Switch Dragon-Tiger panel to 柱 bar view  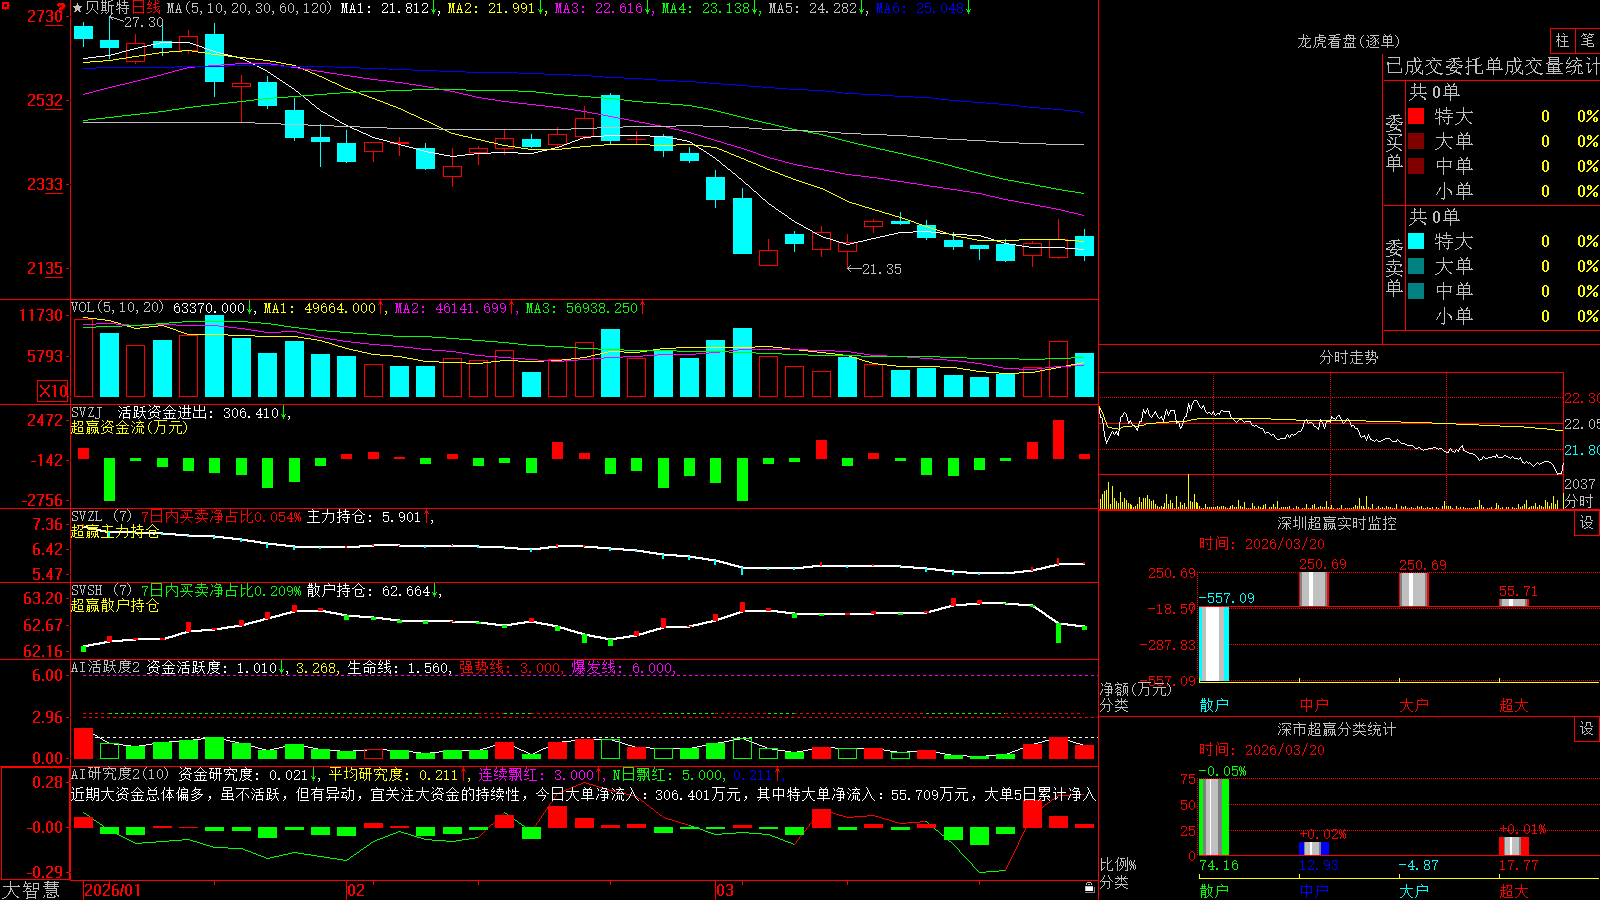1562,40
